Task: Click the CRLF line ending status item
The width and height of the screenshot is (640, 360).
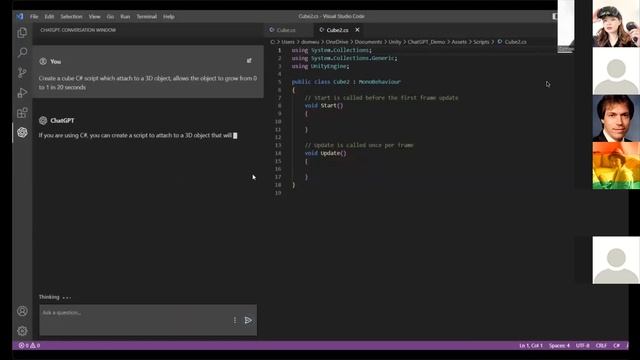Action: pyautogui.click(x=601, y=346)
